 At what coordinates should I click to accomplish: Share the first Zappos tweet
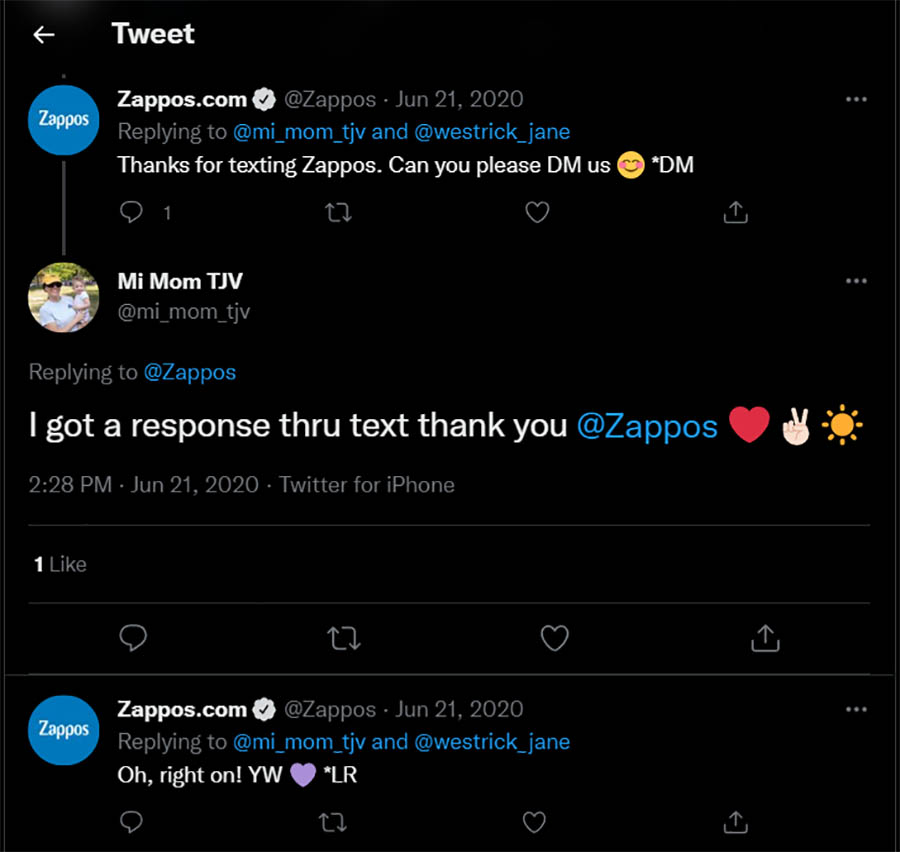(735, 212)
